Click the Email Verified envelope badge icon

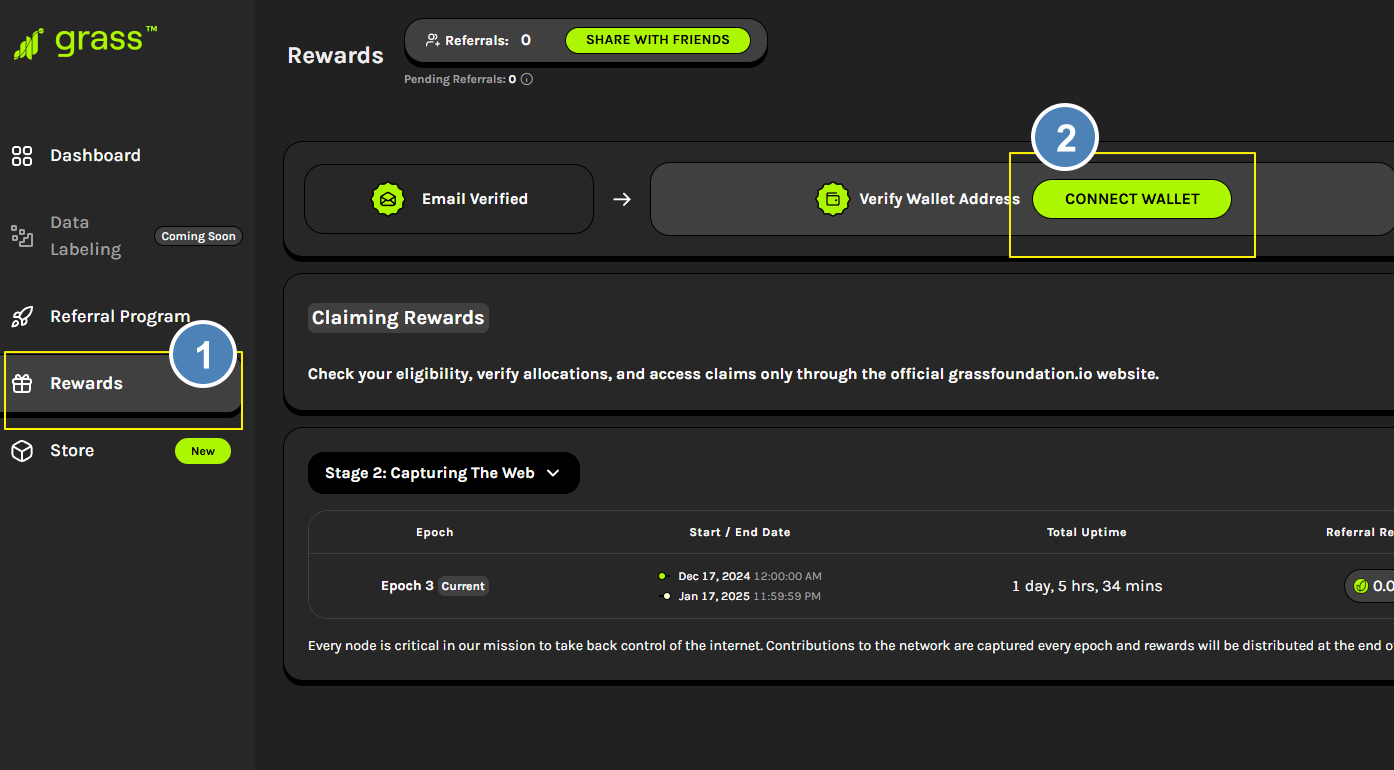pyautogui.click(x=387, y=199)
